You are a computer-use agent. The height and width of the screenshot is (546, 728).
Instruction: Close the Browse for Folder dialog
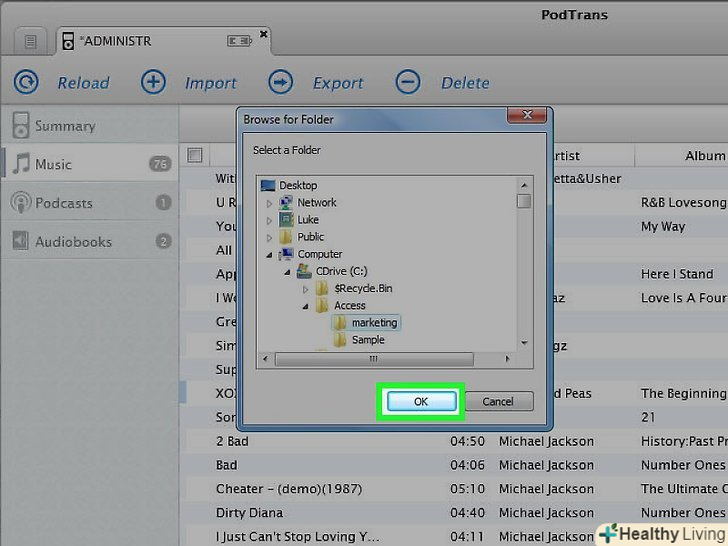527,115
